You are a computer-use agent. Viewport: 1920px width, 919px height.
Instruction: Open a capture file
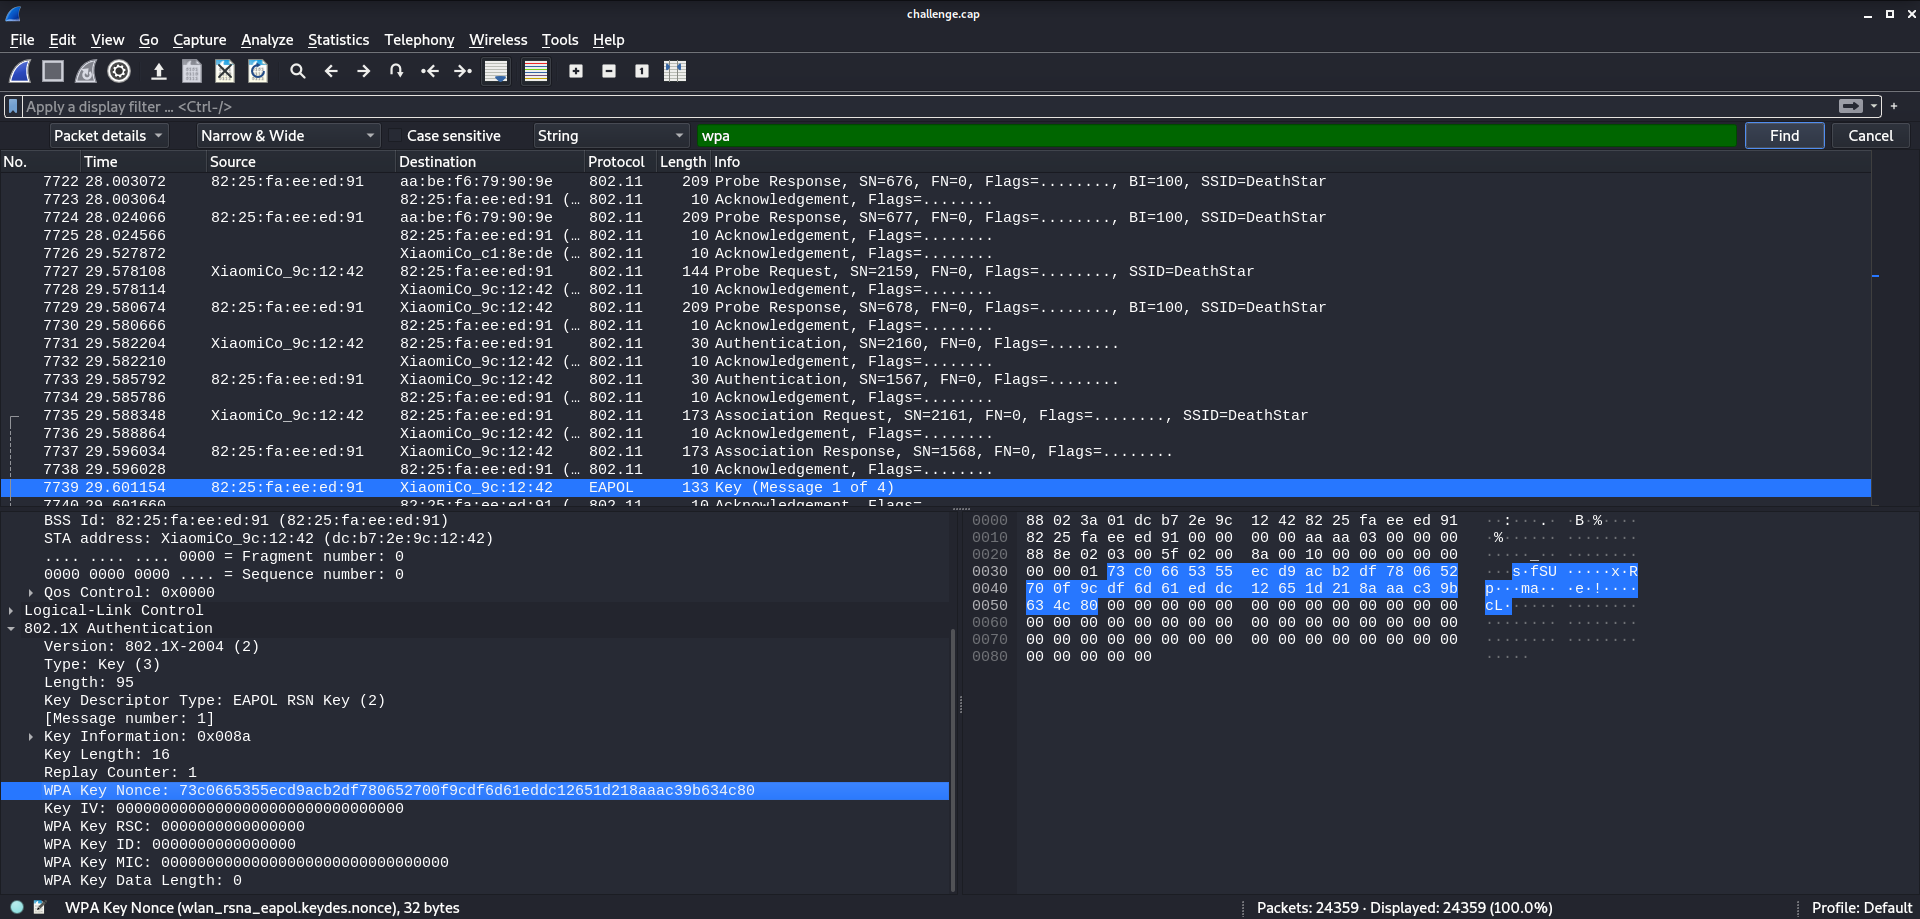click(x=158, y=71)
